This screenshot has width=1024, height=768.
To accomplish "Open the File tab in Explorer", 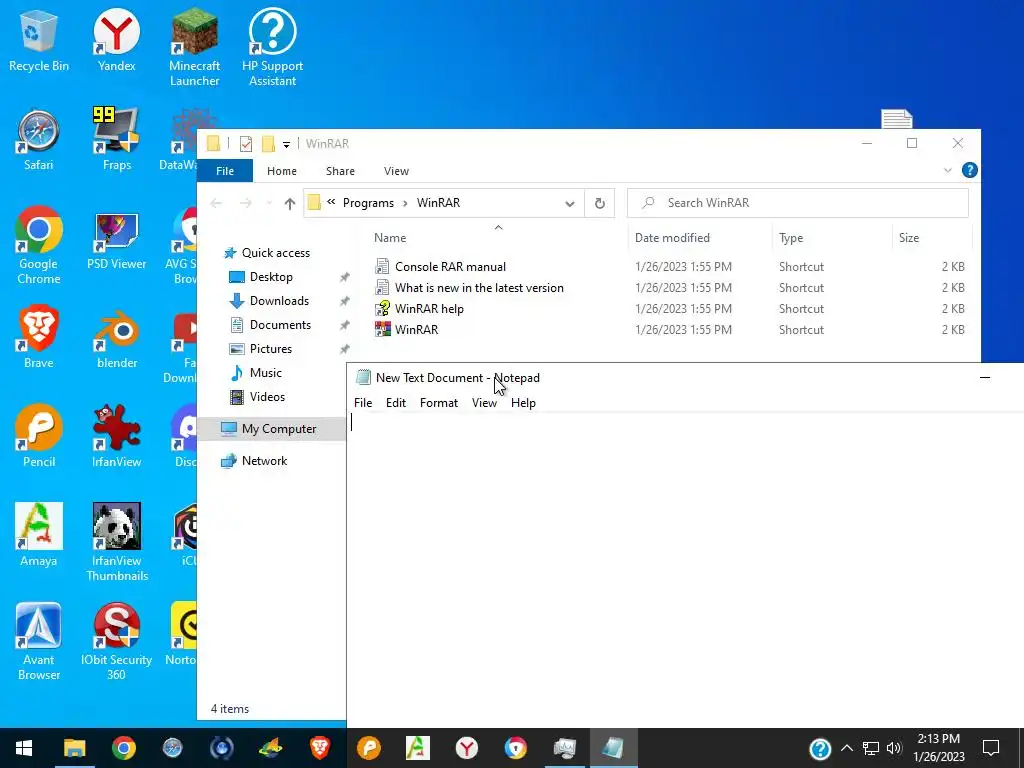I will tap(225, 171).
